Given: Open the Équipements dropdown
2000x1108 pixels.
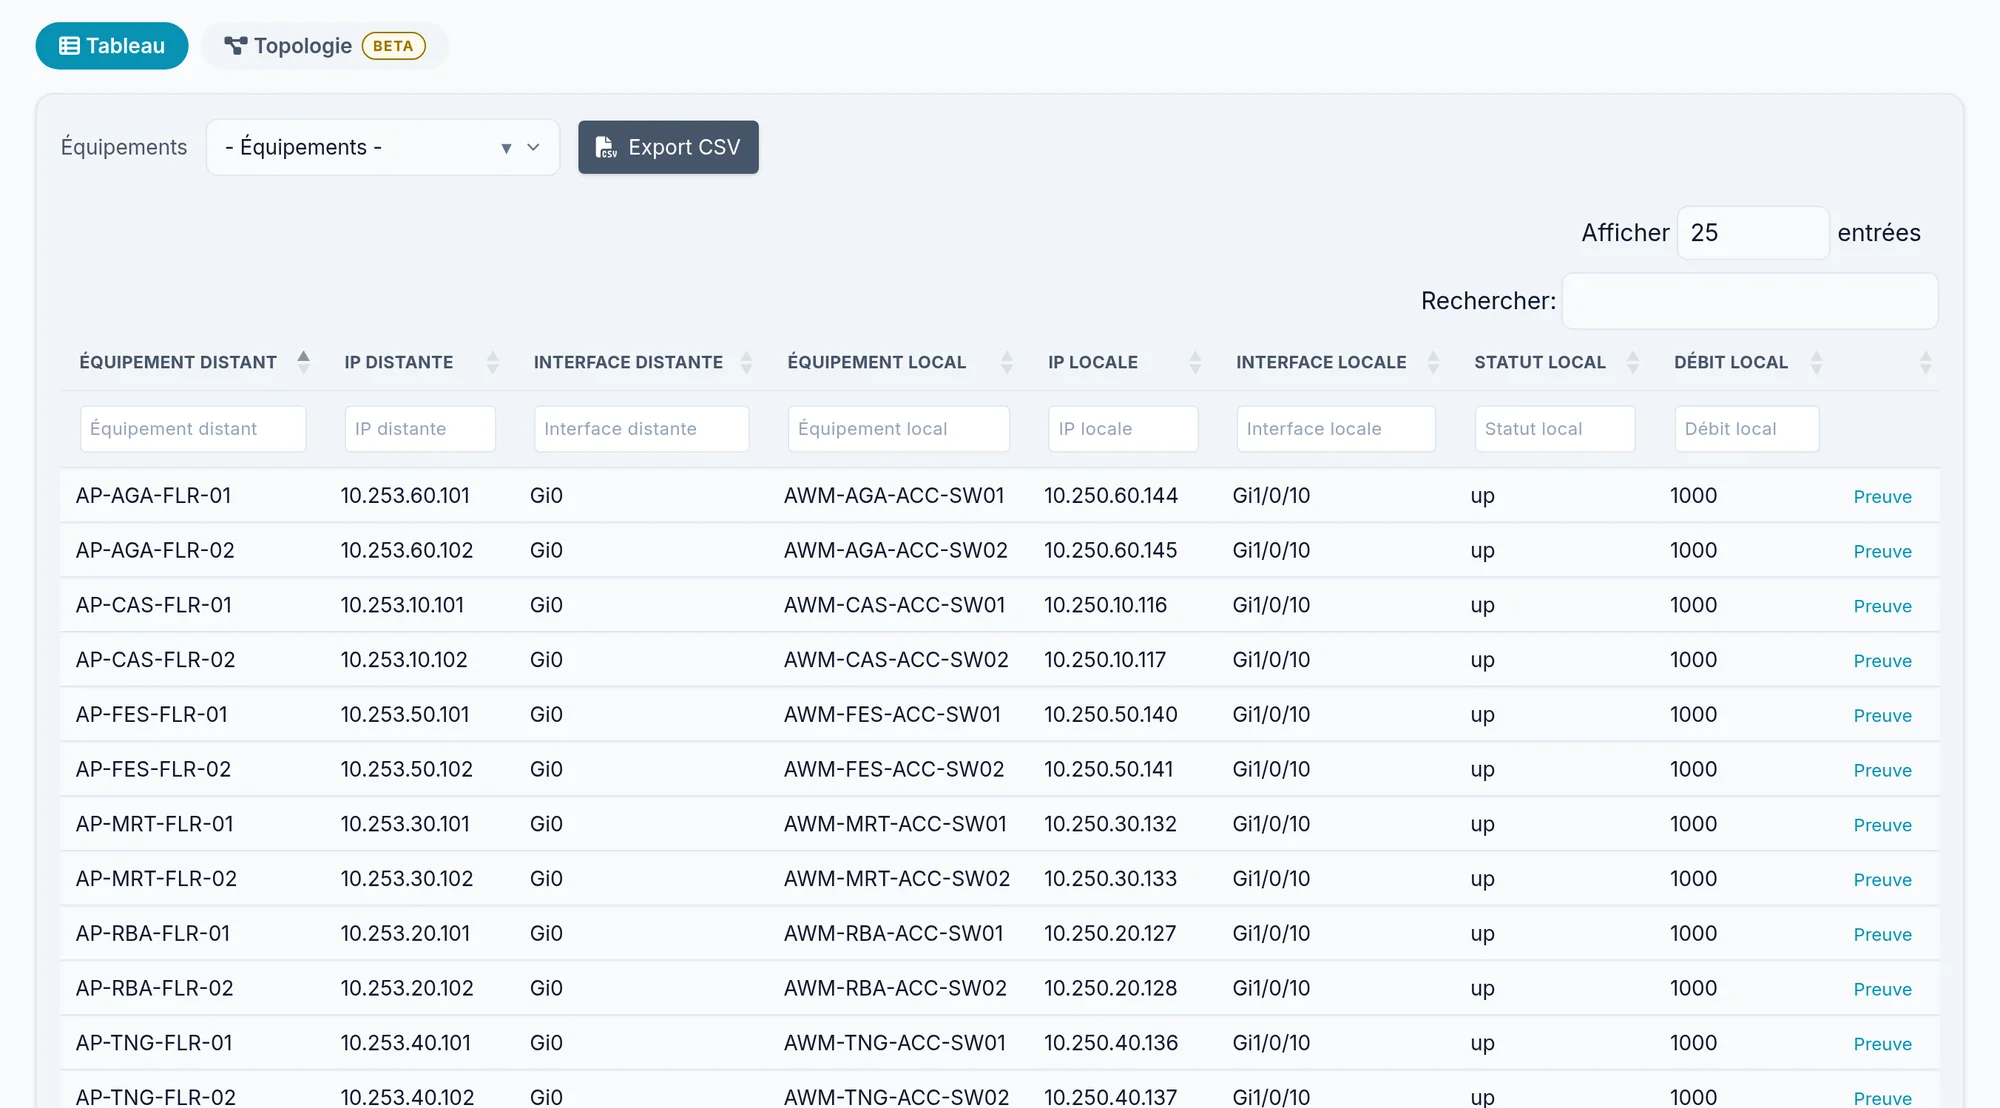Looking at the screenshot, I should pyautogui.click(x=382, y=148).
